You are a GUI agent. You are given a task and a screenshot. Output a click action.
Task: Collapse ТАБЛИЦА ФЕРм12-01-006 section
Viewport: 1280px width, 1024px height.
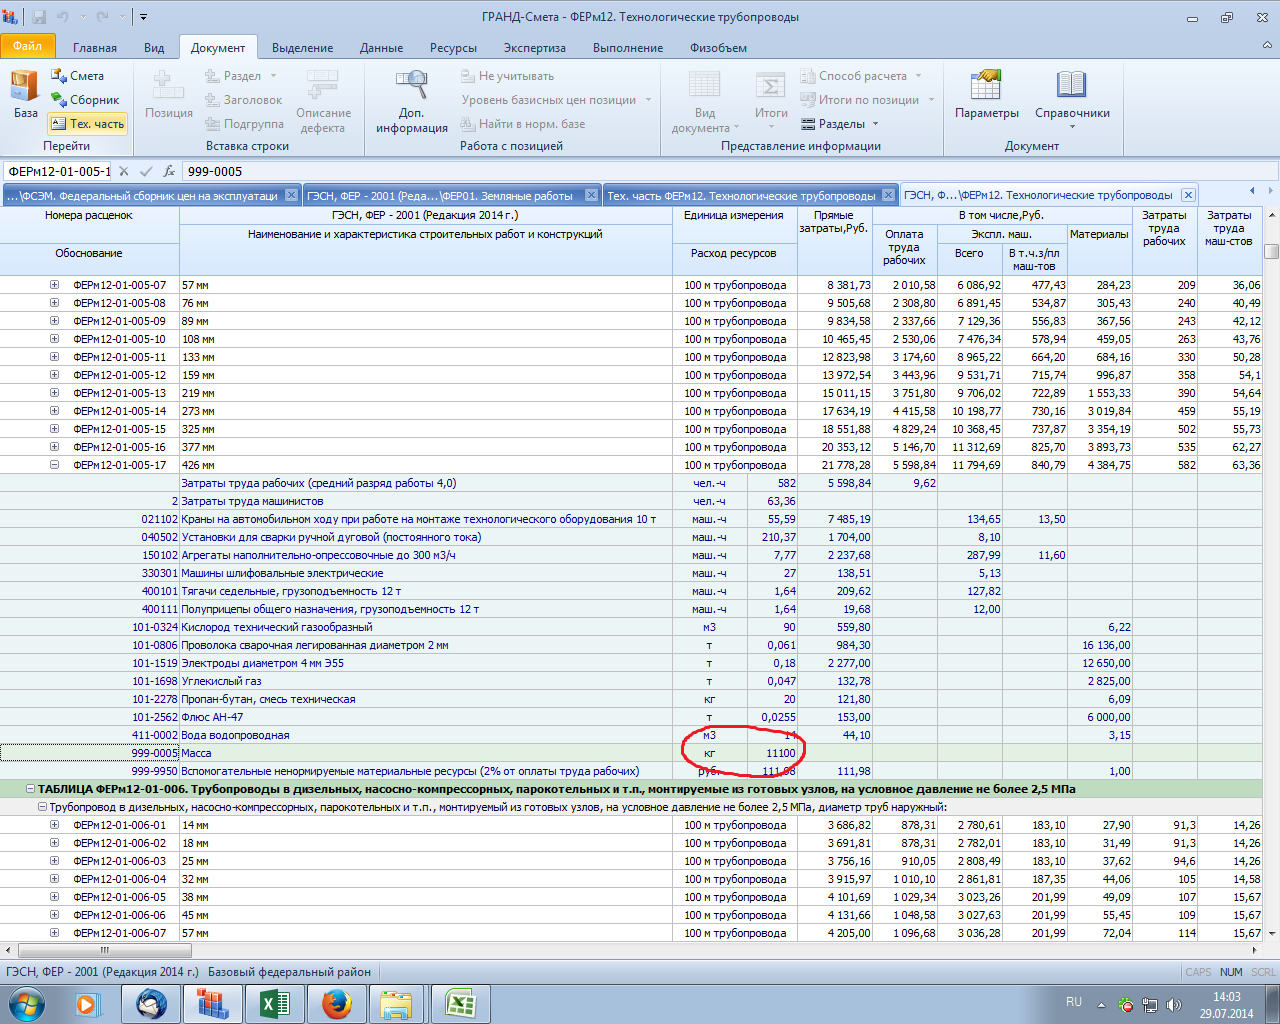tap(30, 789)
